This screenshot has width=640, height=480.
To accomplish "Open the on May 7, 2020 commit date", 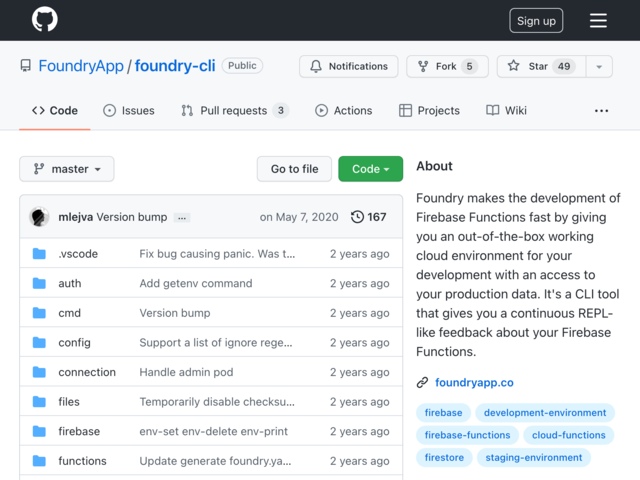I will 299,217.
